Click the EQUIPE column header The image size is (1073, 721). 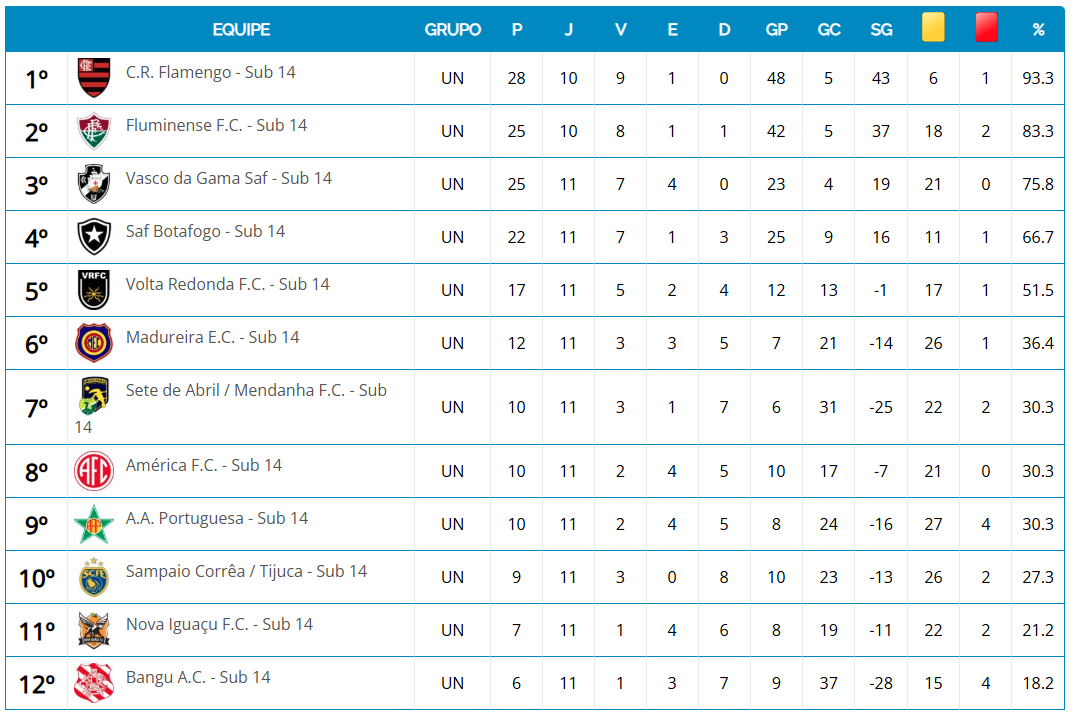[241, 30]
